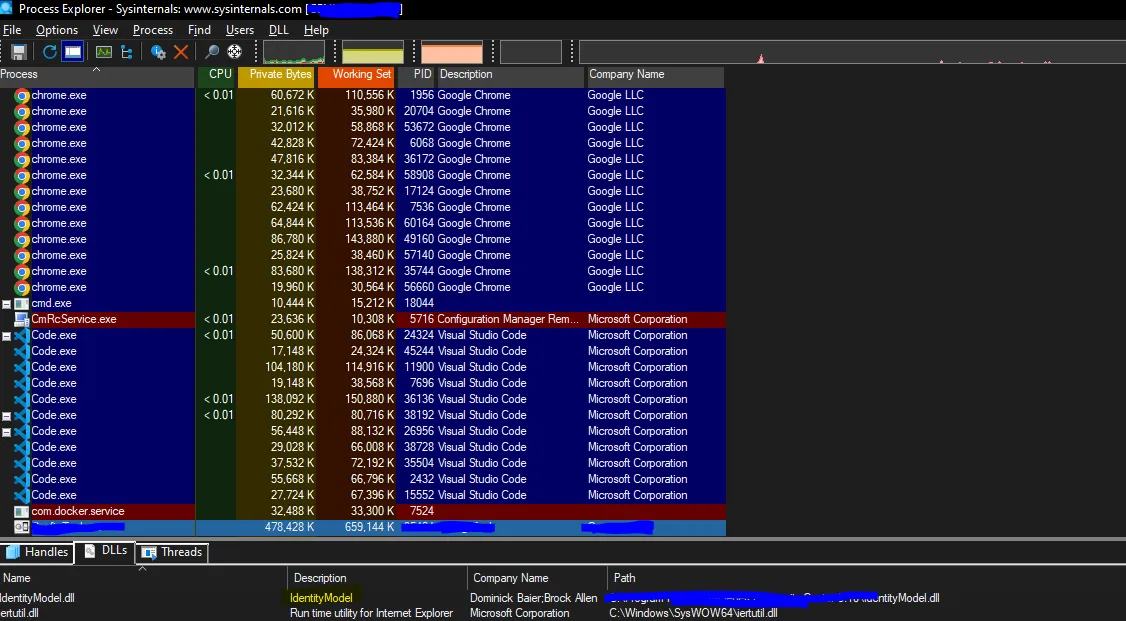Screen dimensions: 1126x621
Task: Switch to the Threads tab
Action: [x=172, y=552]
